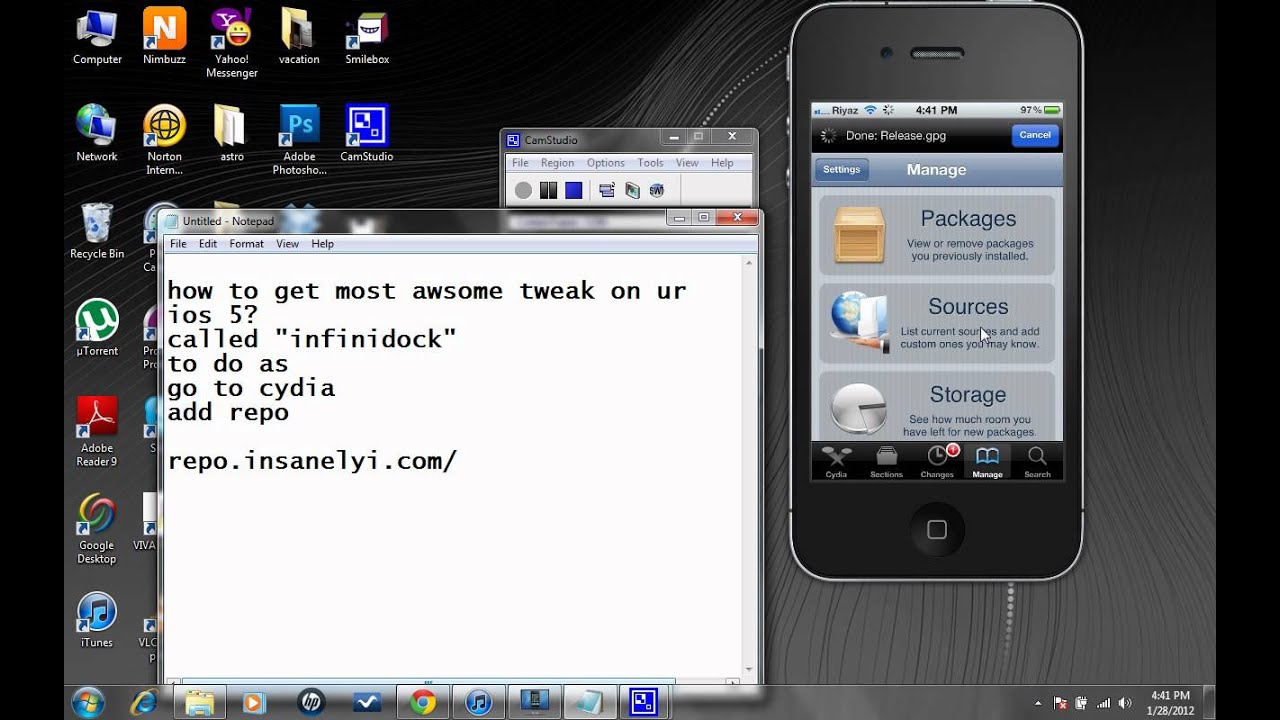The image size is (1280, 720).
Task: Open Nimbuzz desktop shortcut
Action: tap(165, 37)
